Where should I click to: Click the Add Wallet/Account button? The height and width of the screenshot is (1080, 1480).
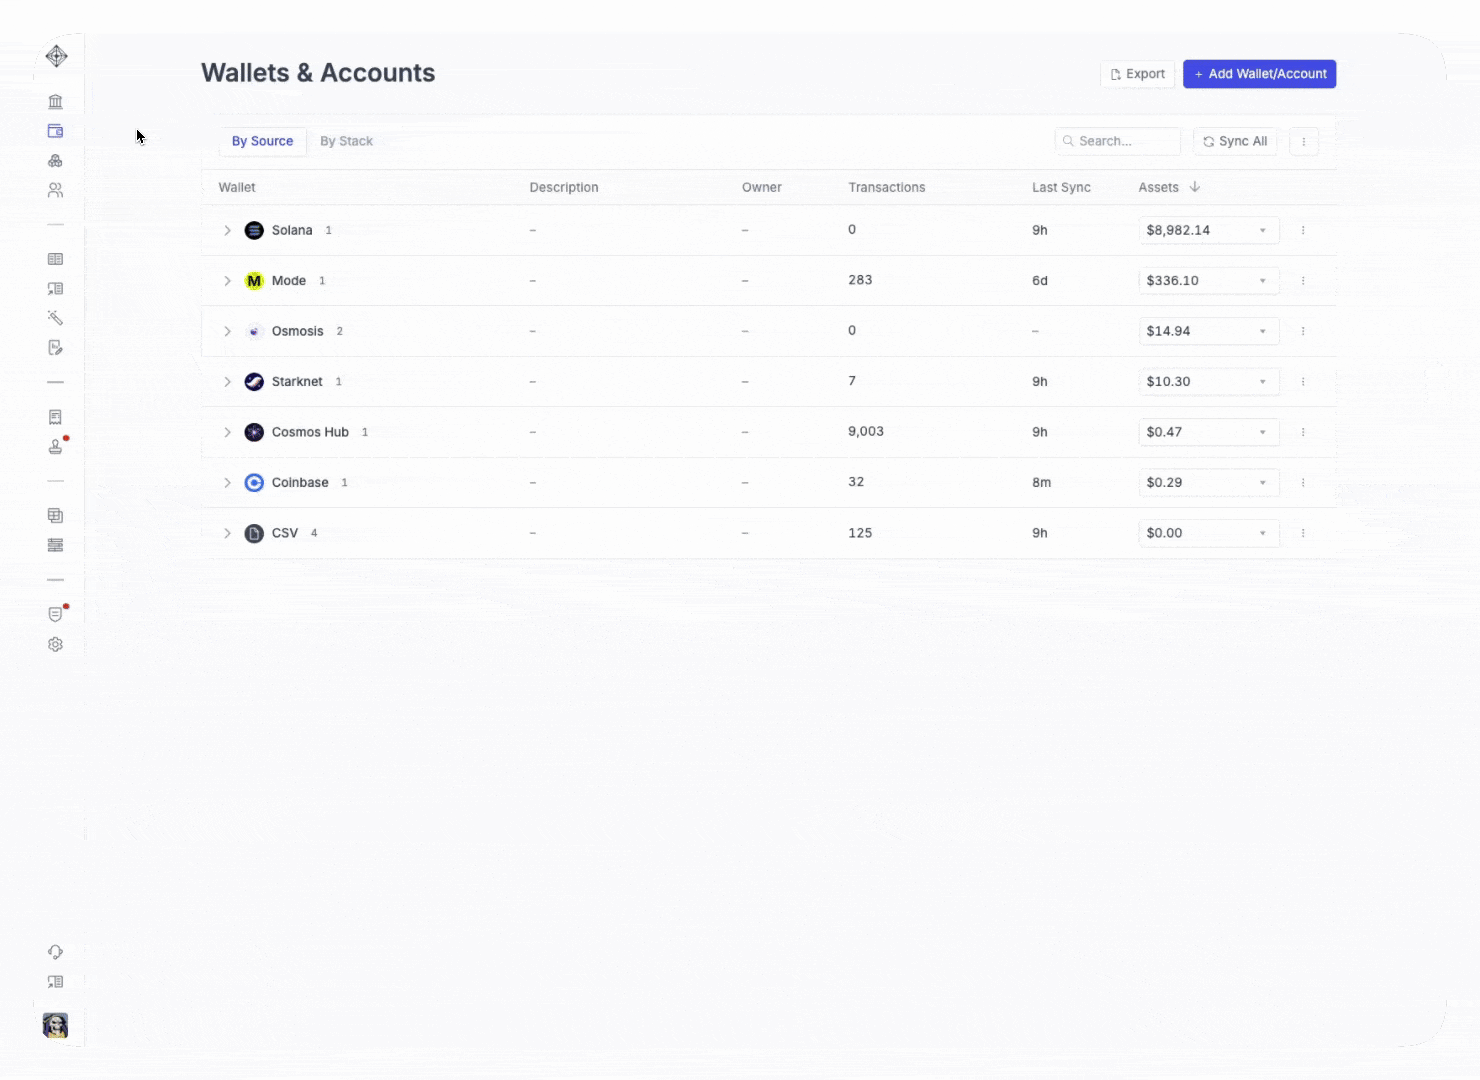1259,74
